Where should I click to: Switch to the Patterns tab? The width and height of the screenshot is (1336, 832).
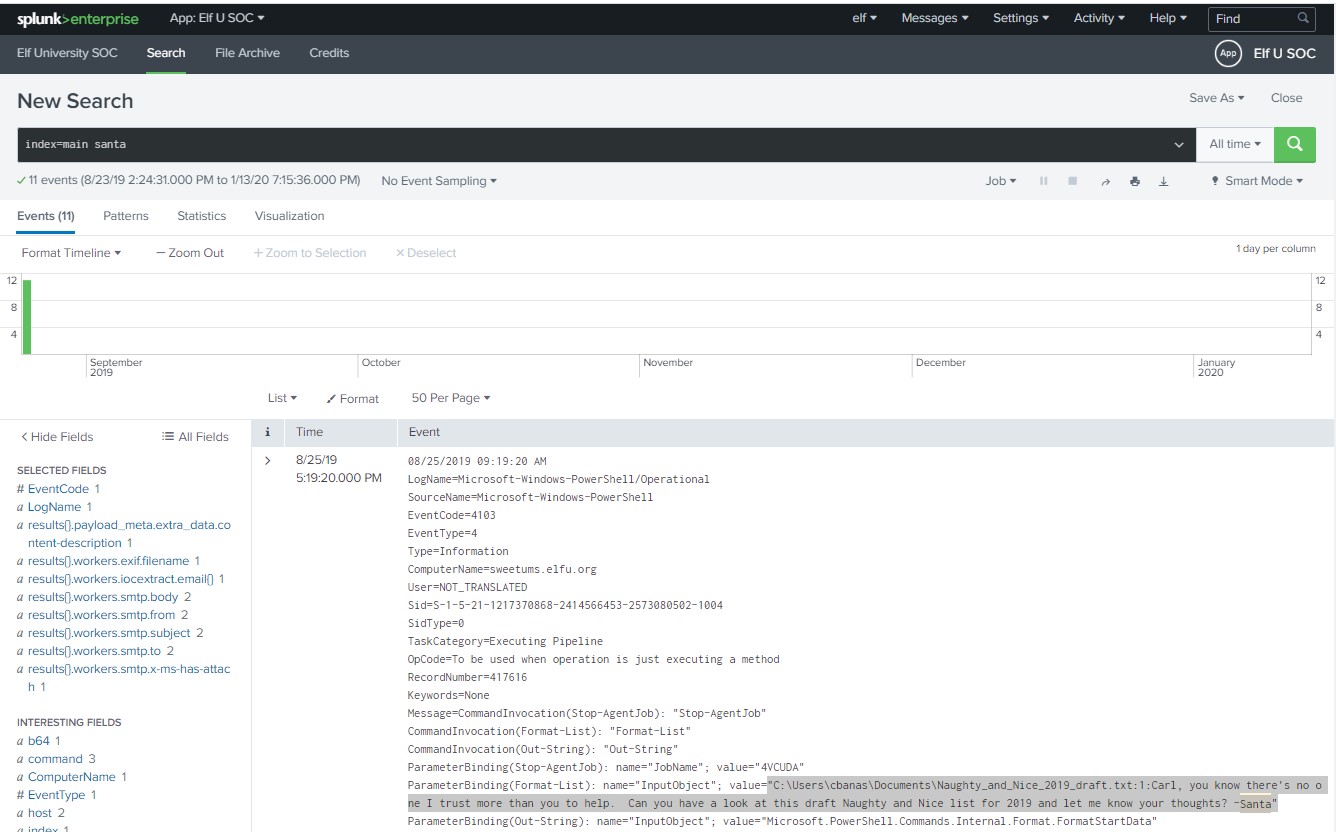(126, 216)
